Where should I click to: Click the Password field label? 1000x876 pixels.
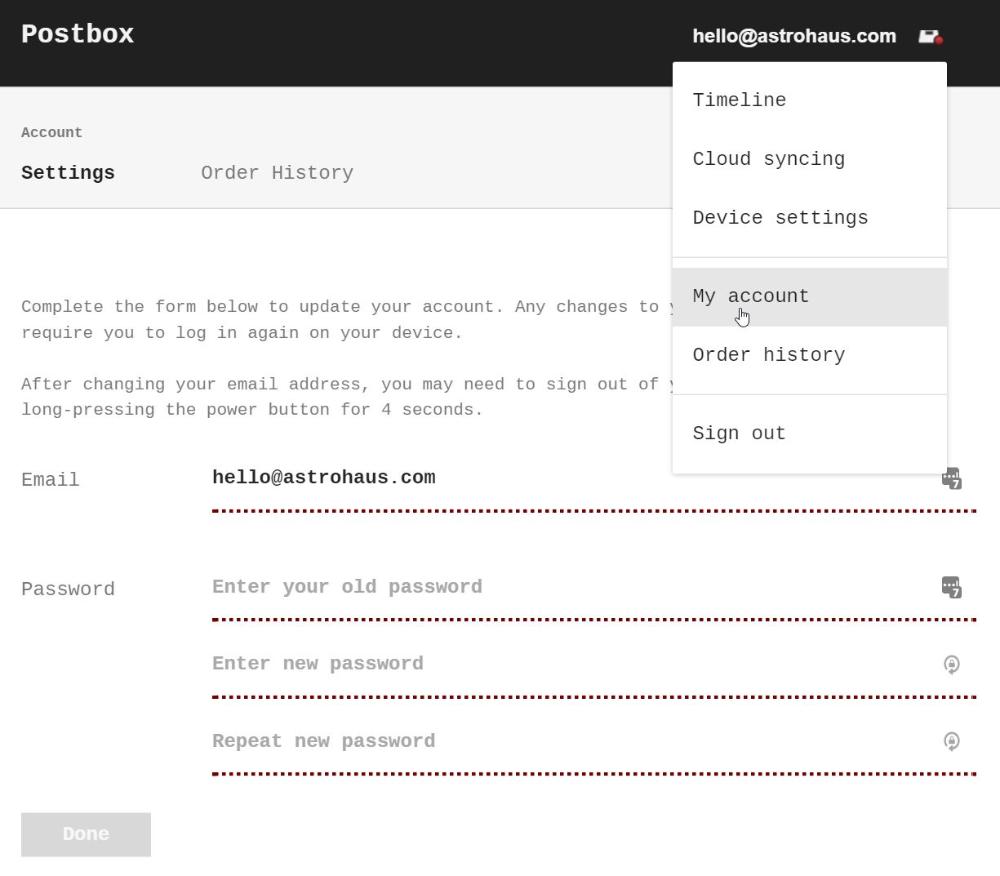(68, 589)
